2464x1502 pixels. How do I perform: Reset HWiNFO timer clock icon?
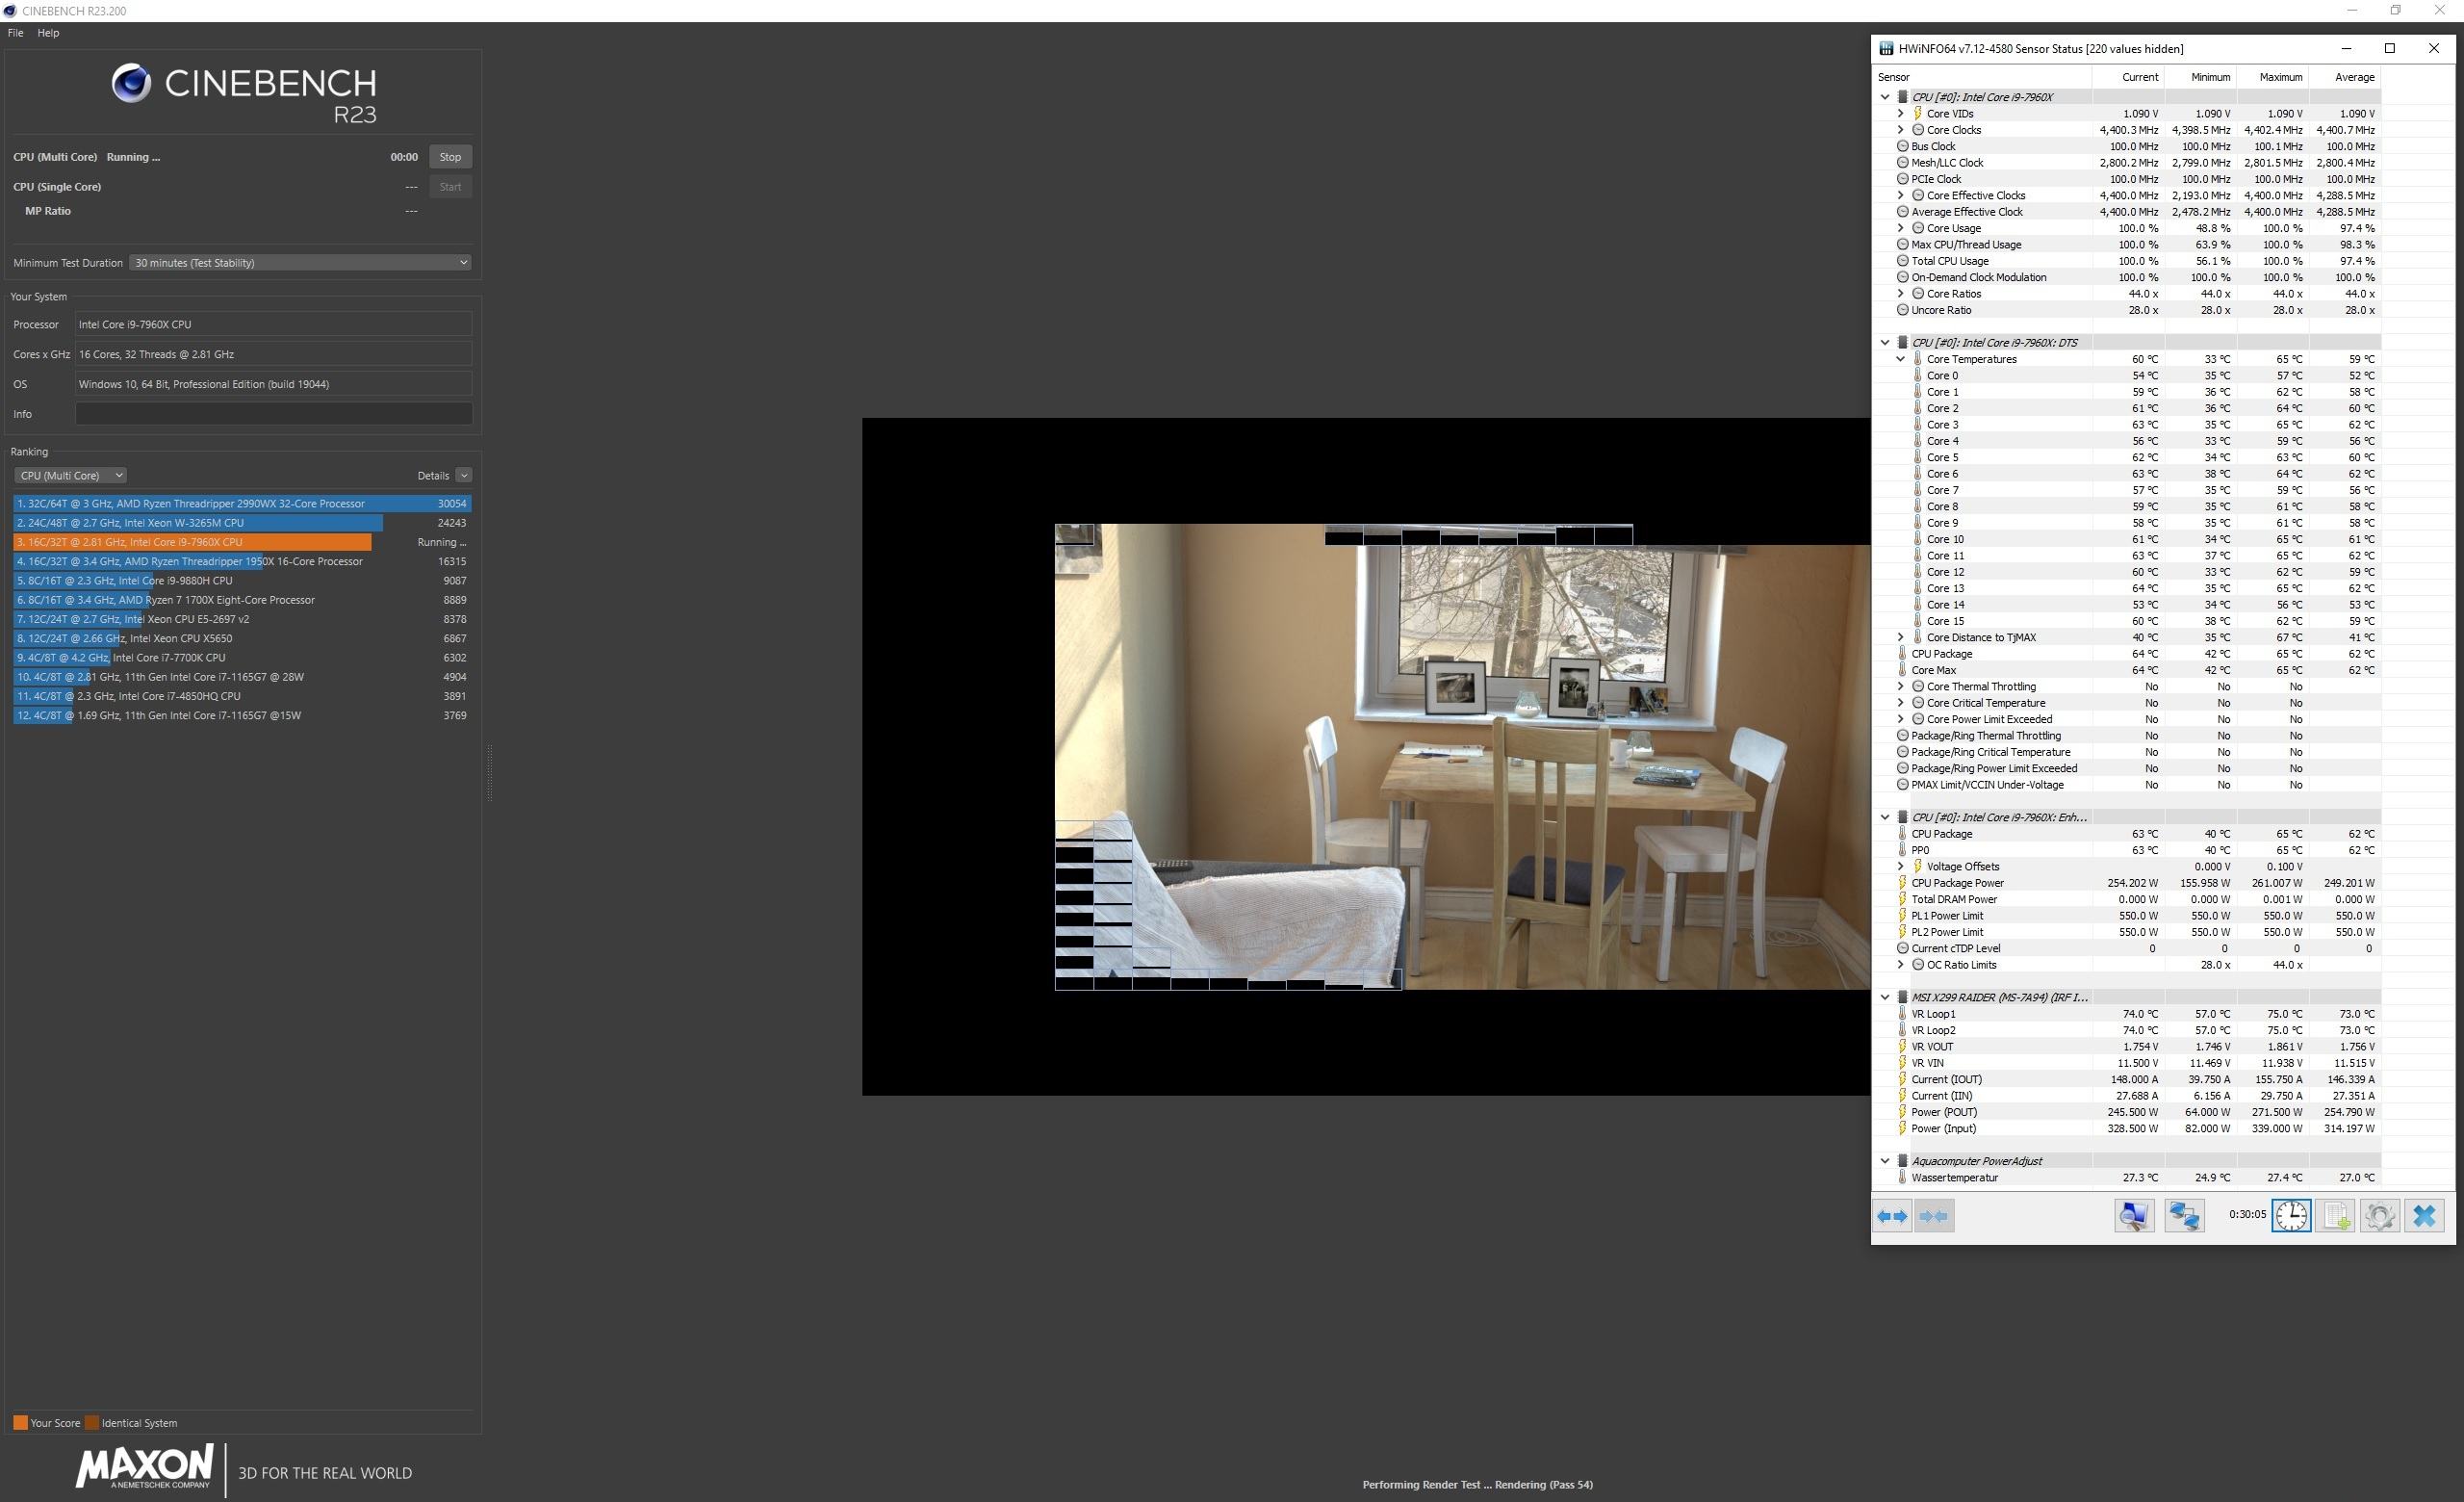pyautogui.click(x=2291, y=1216)
